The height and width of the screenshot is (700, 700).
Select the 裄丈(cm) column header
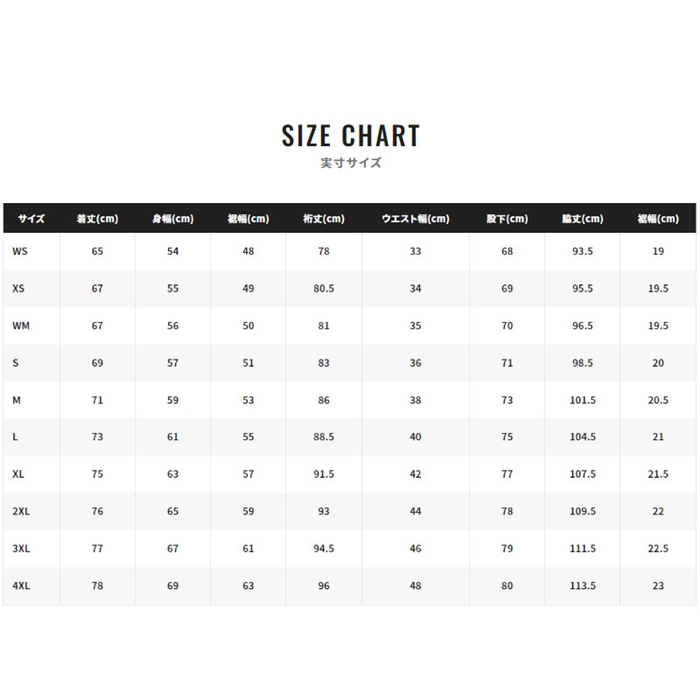coord(324,219)
